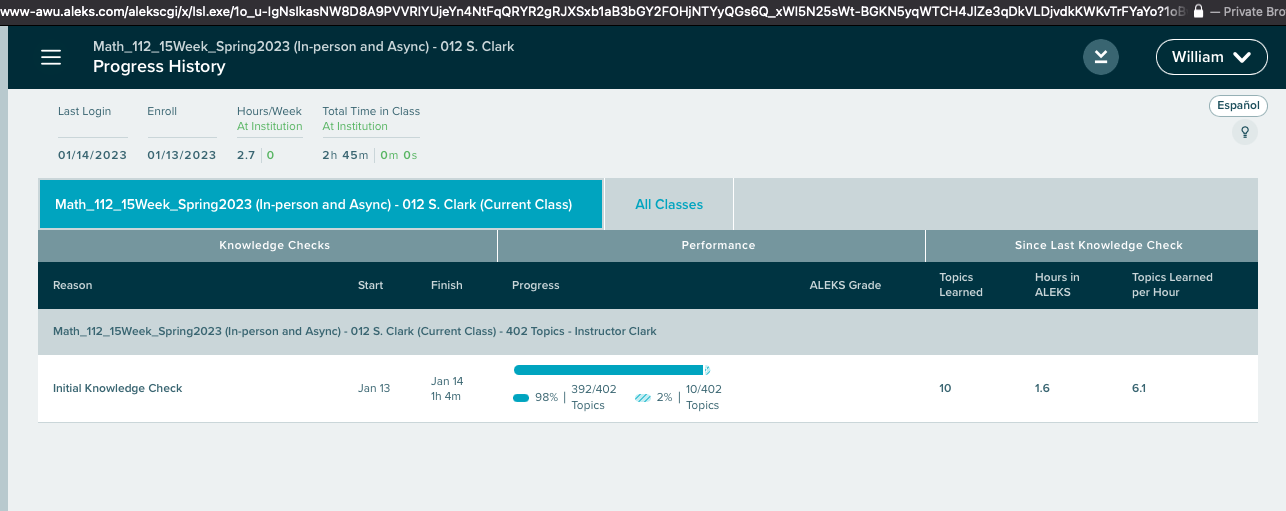Open the William user account dropdown
Image resolution: width=1286 pixels, height=511 pixels.
coord(1211,57)
